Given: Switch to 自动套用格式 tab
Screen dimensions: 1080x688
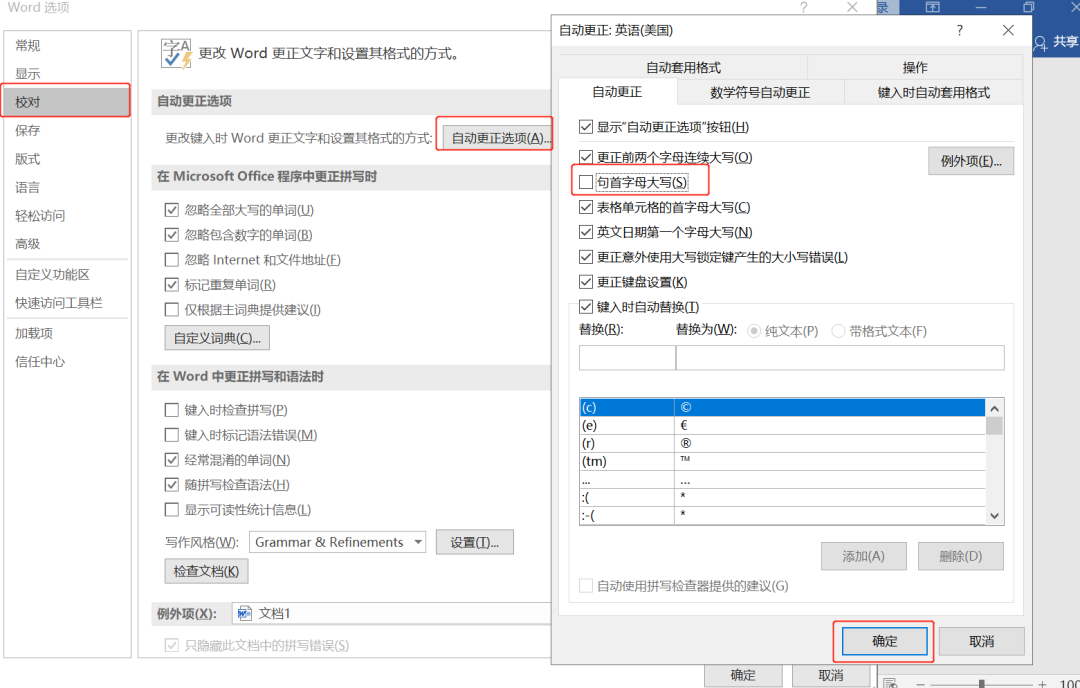Looking at the screenshot, I should click(683, 67).
